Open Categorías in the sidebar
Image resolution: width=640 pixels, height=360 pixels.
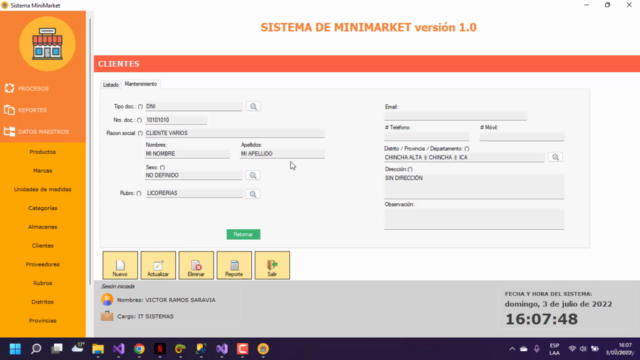[42, 208]
